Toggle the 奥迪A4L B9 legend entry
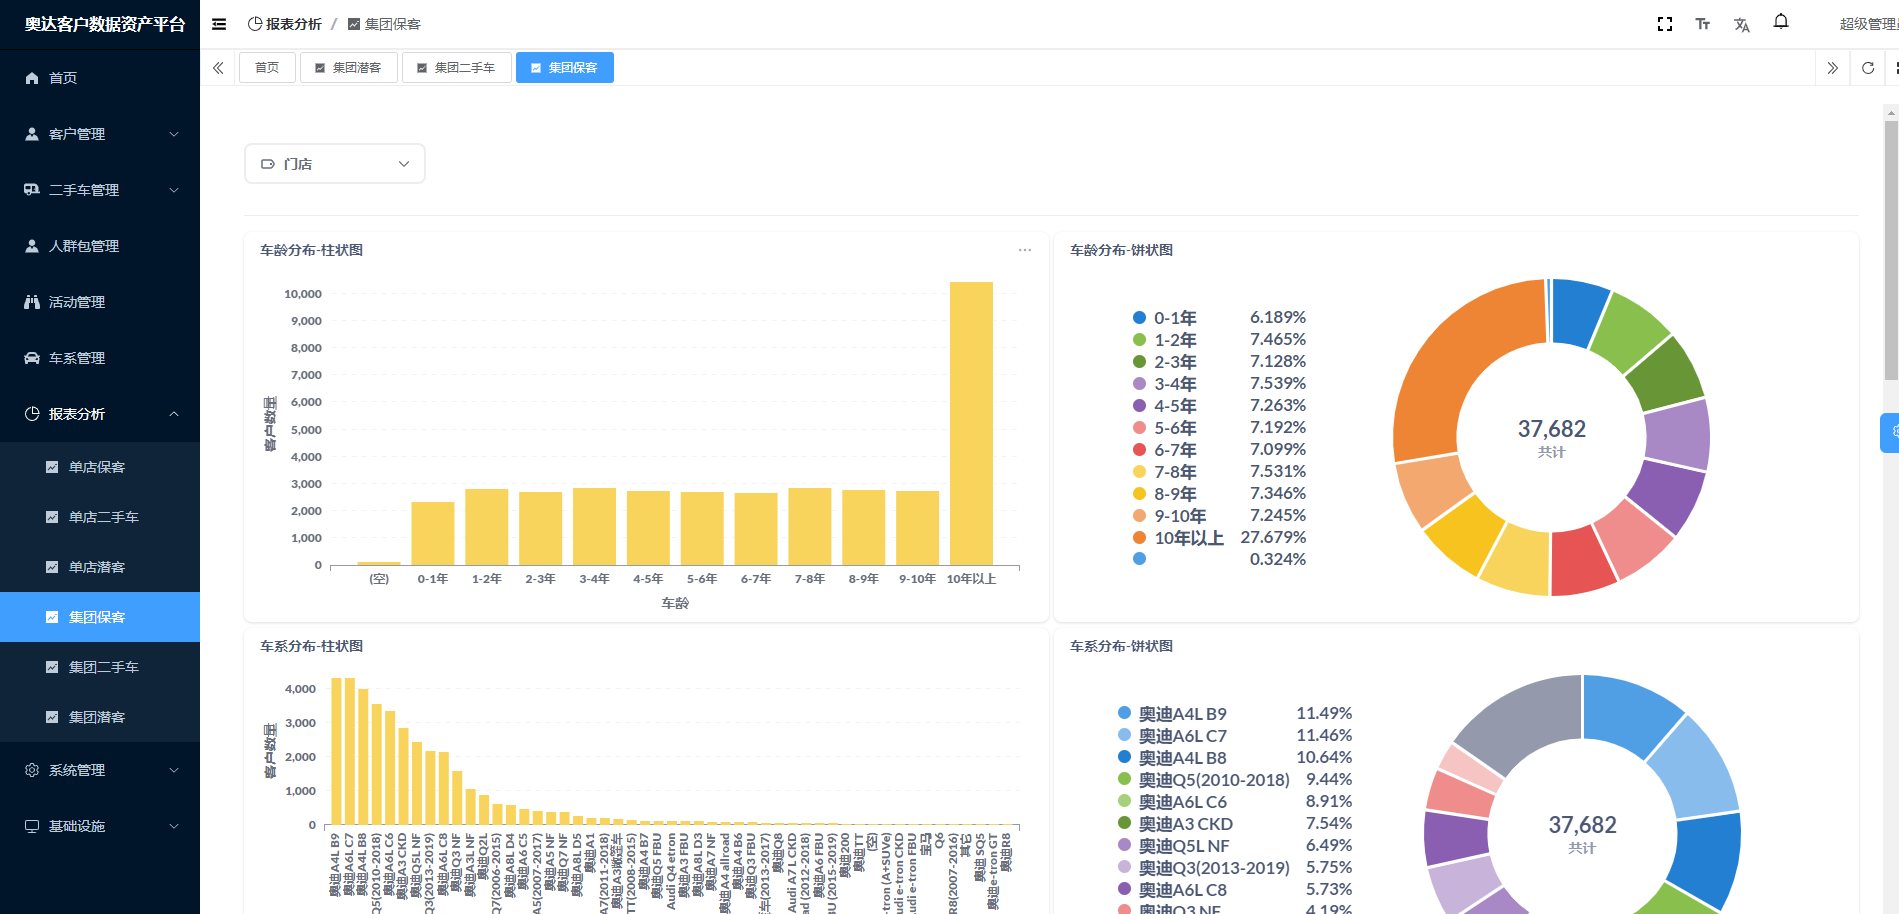 [x=1234, y=714]
